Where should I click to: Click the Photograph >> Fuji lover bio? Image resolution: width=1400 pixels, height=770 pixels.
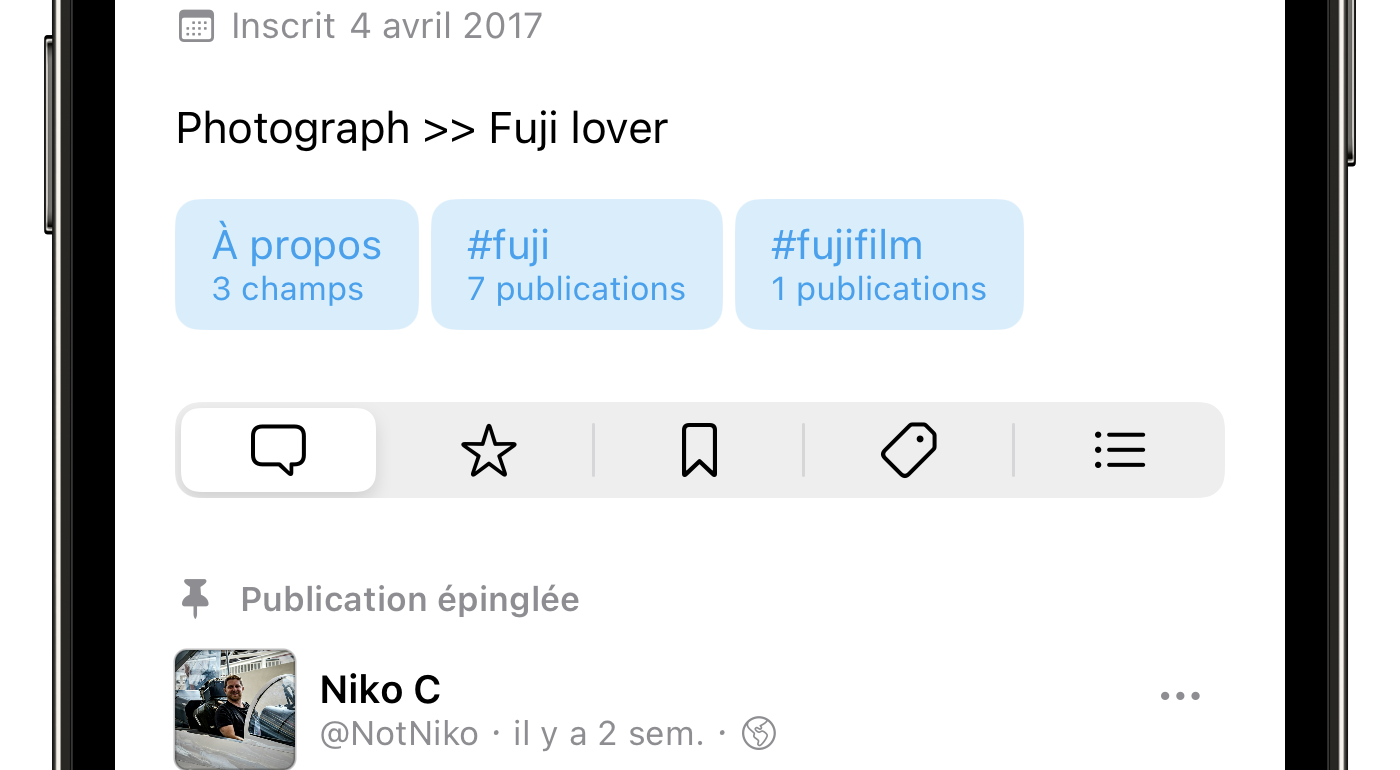422,128
